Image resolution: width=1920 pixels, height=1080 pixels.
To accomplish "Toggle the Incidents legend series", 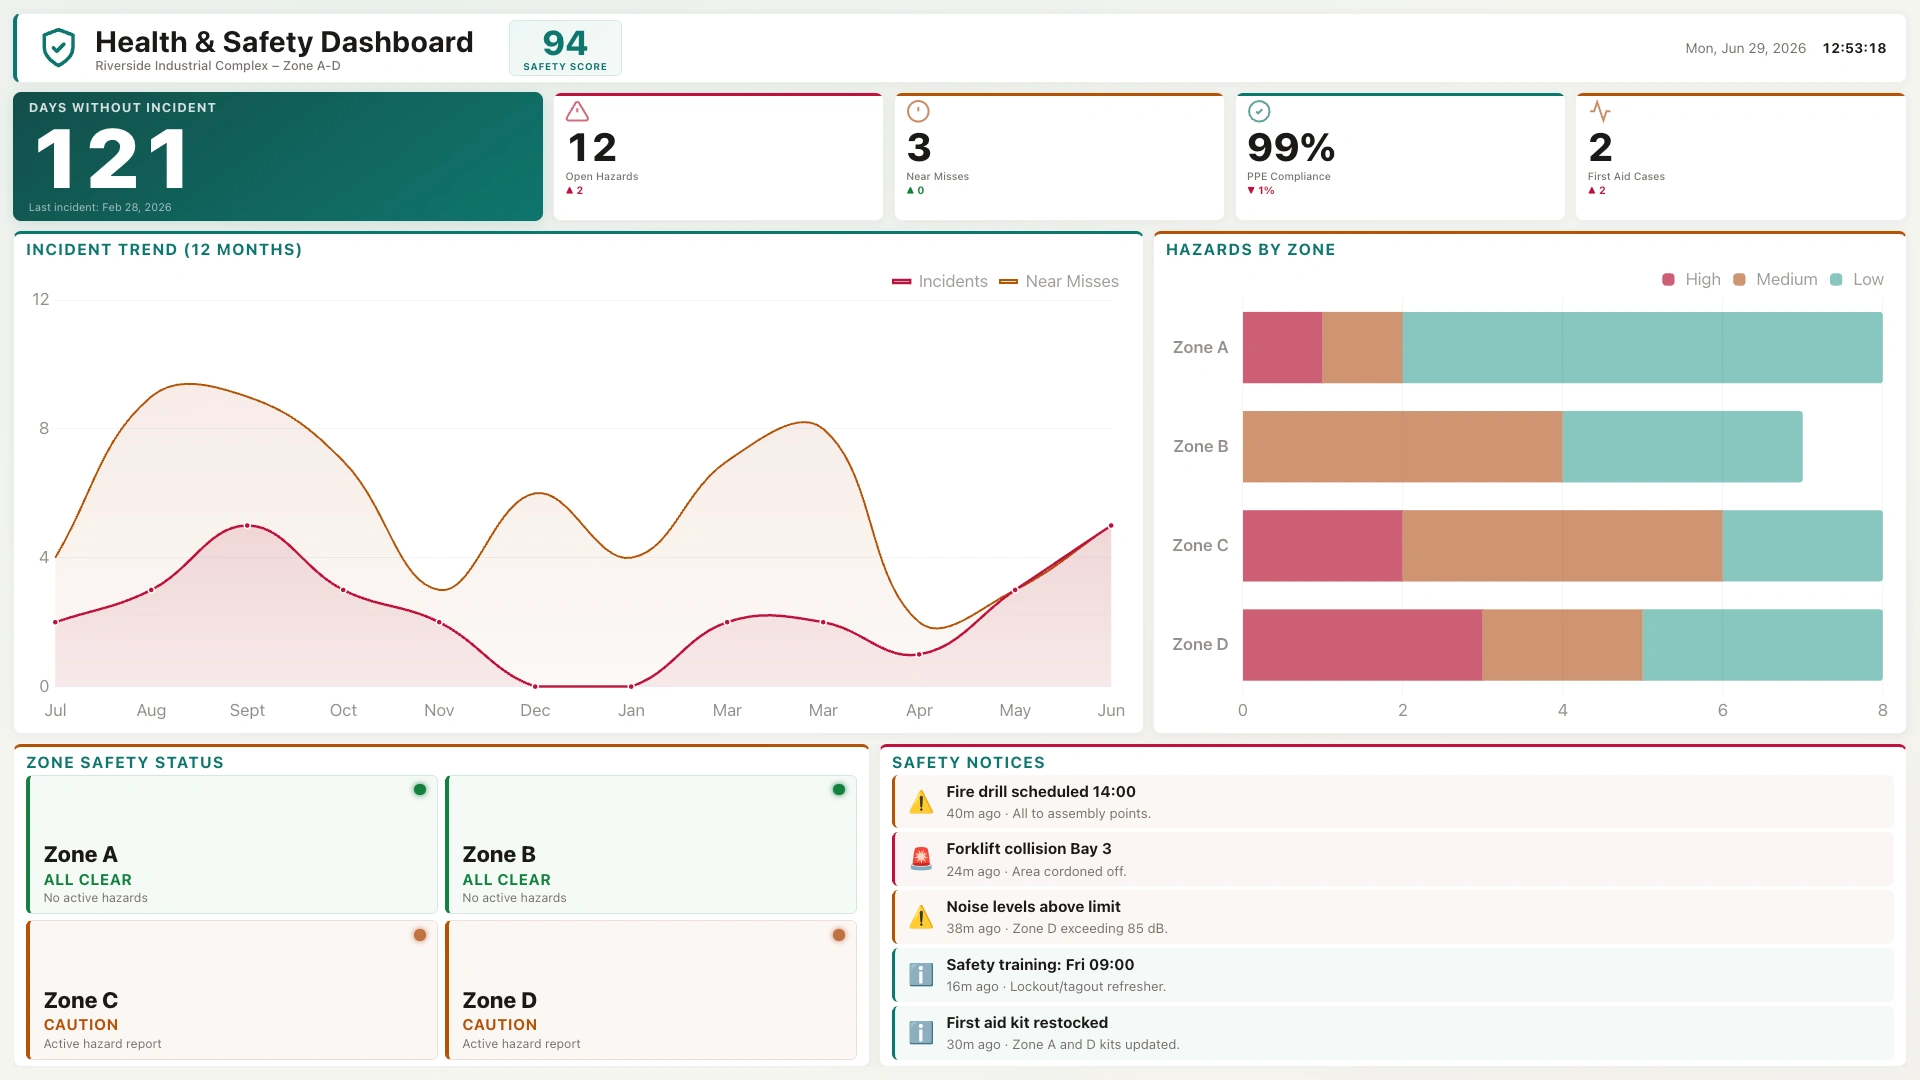I will pyautogui.click(x=940, y=282).
